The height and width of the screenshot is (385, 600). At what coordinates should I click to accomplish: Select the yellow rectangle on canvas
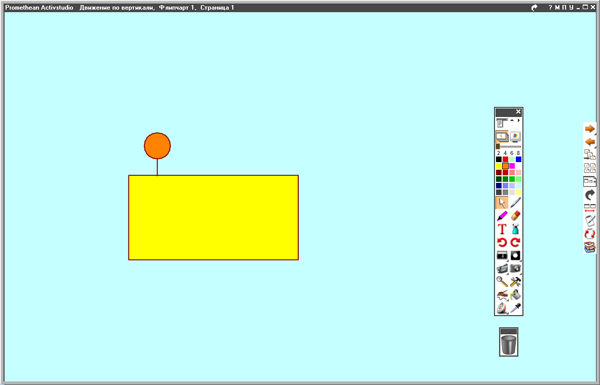[214, 218]
